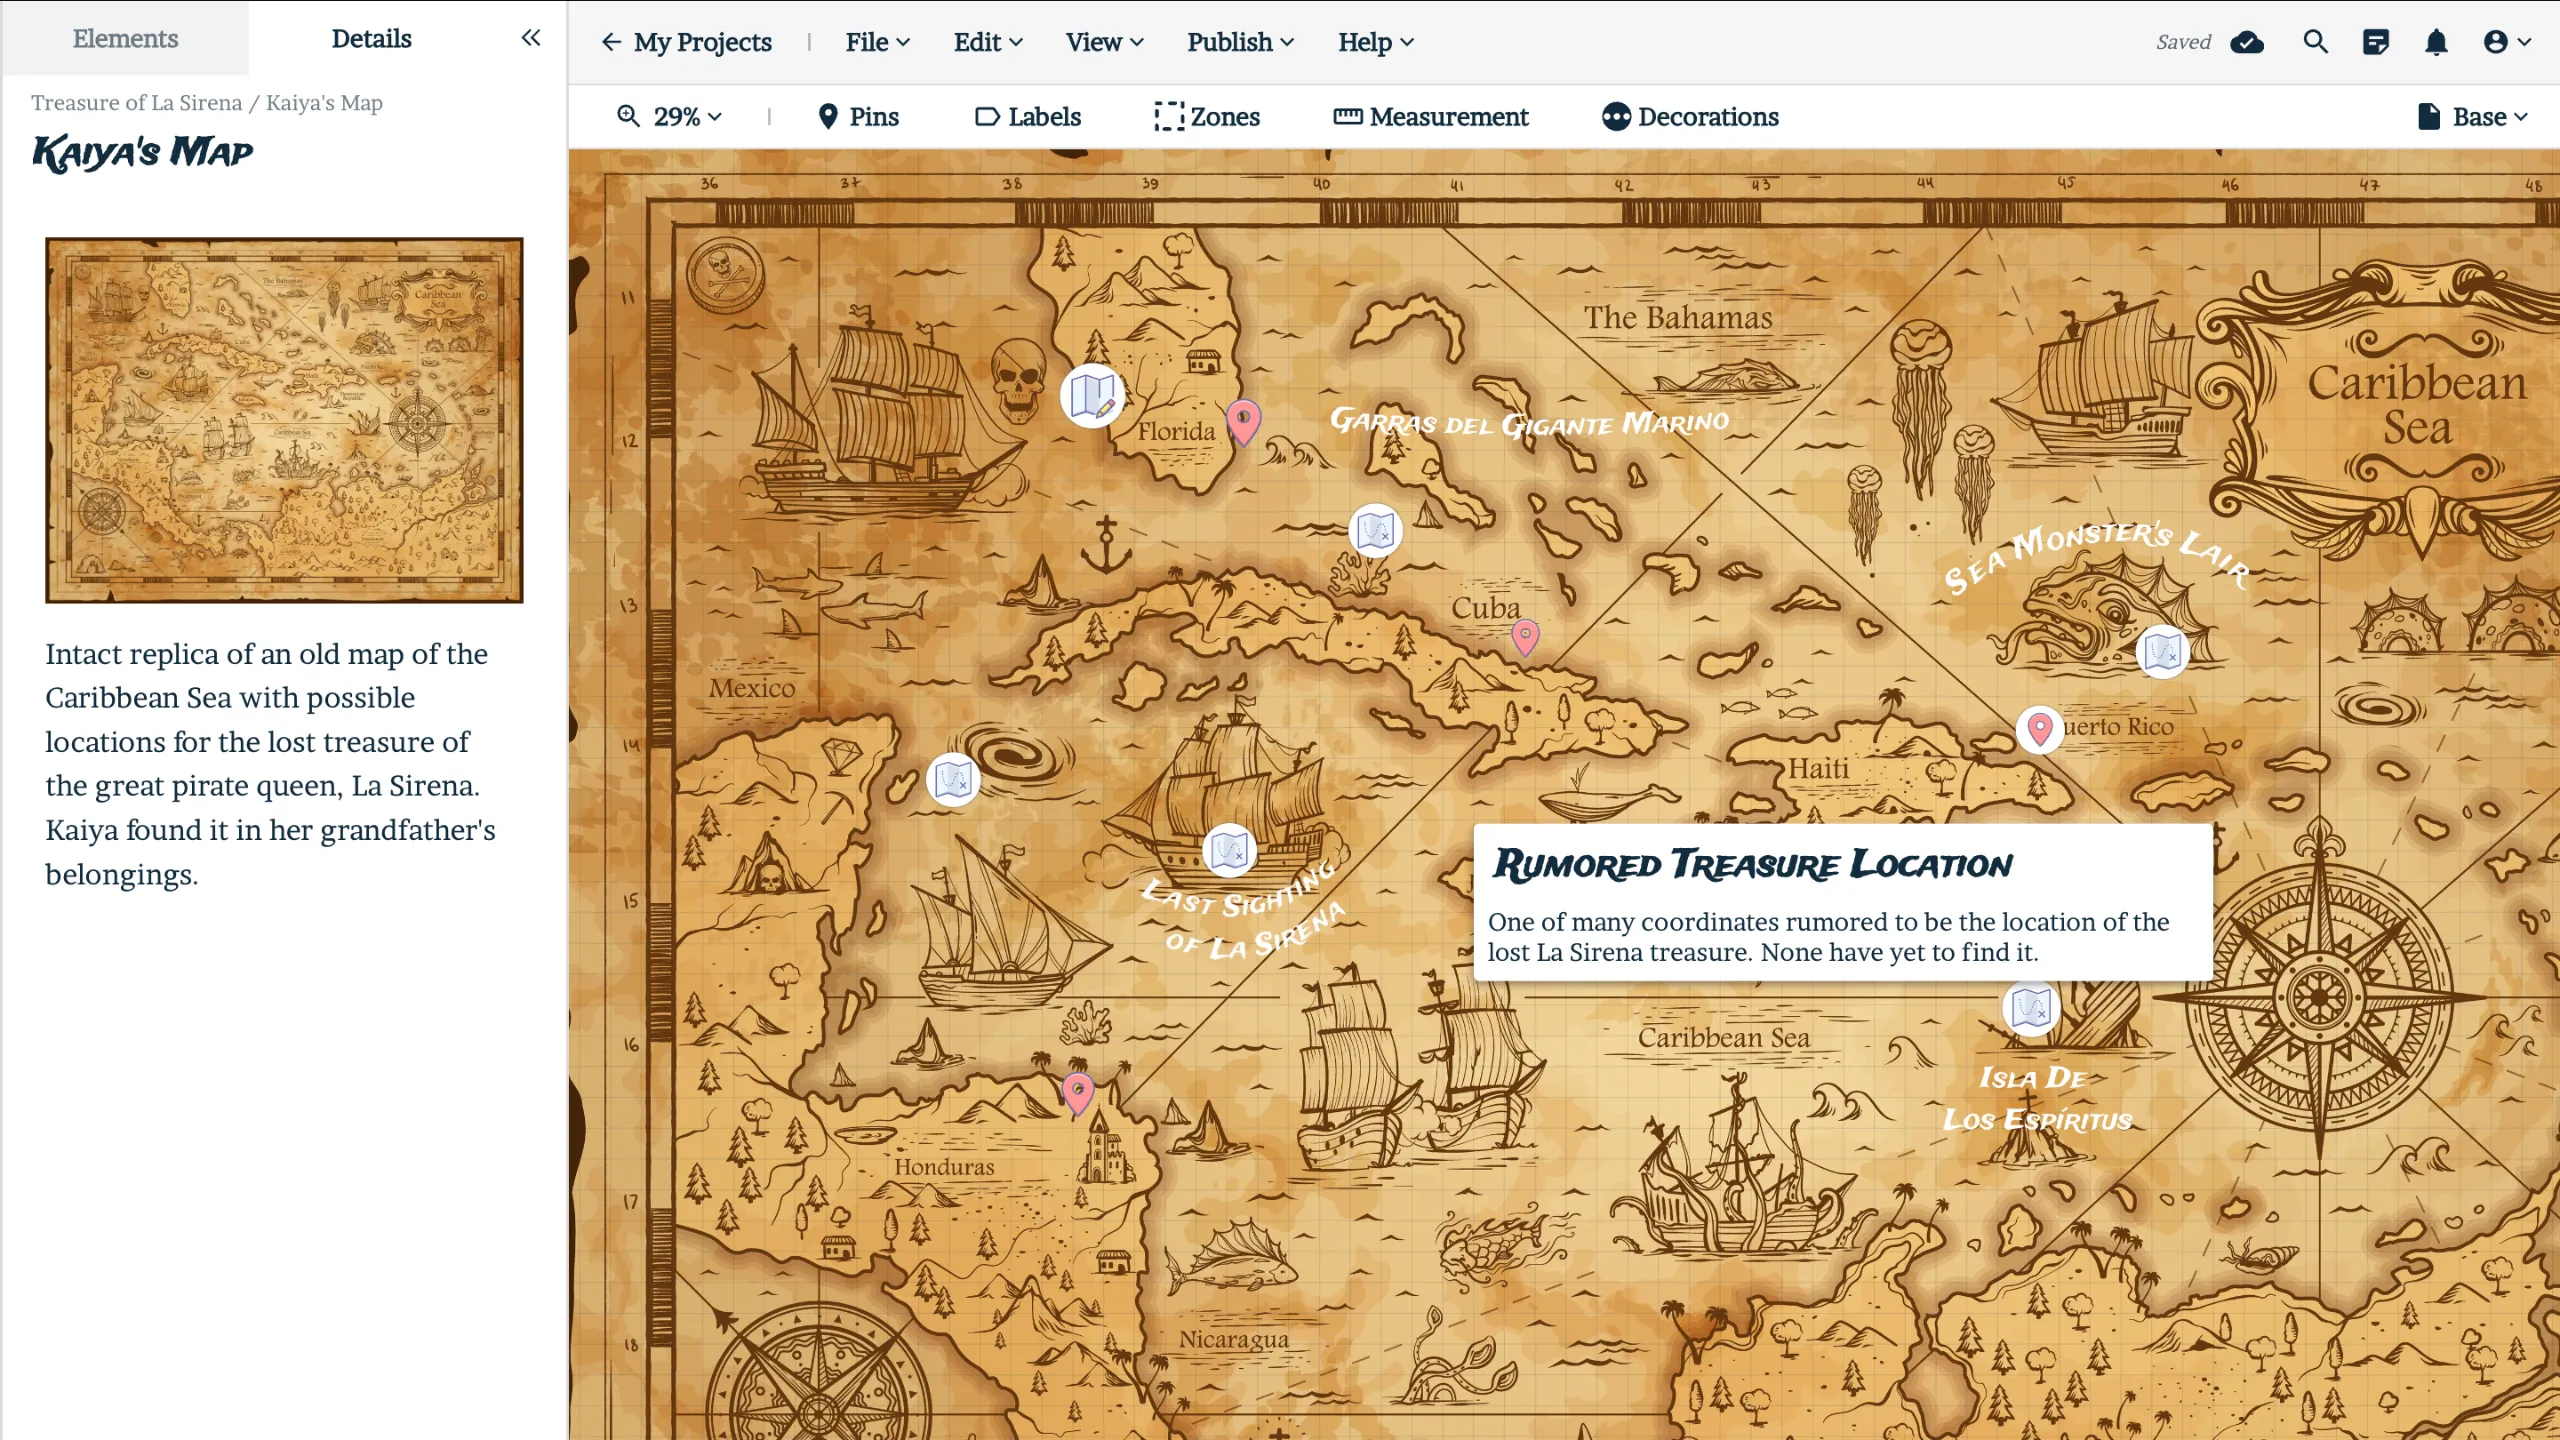Click the Kaiya's Map title heading
The width and height of the screenshot is (2560, 1440).
143,152
